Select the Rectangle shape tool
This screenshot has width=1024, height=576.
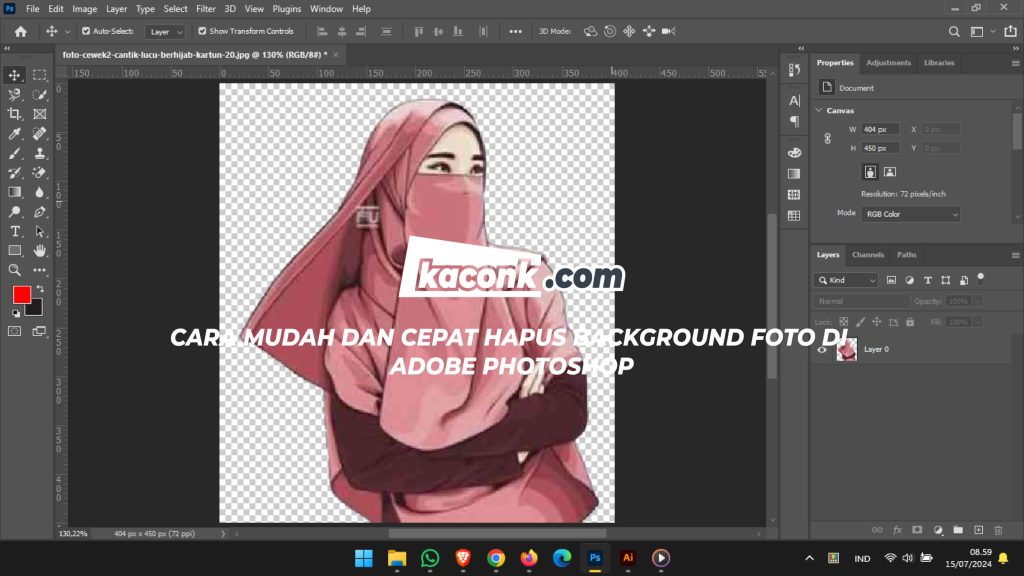pos(14,251)
